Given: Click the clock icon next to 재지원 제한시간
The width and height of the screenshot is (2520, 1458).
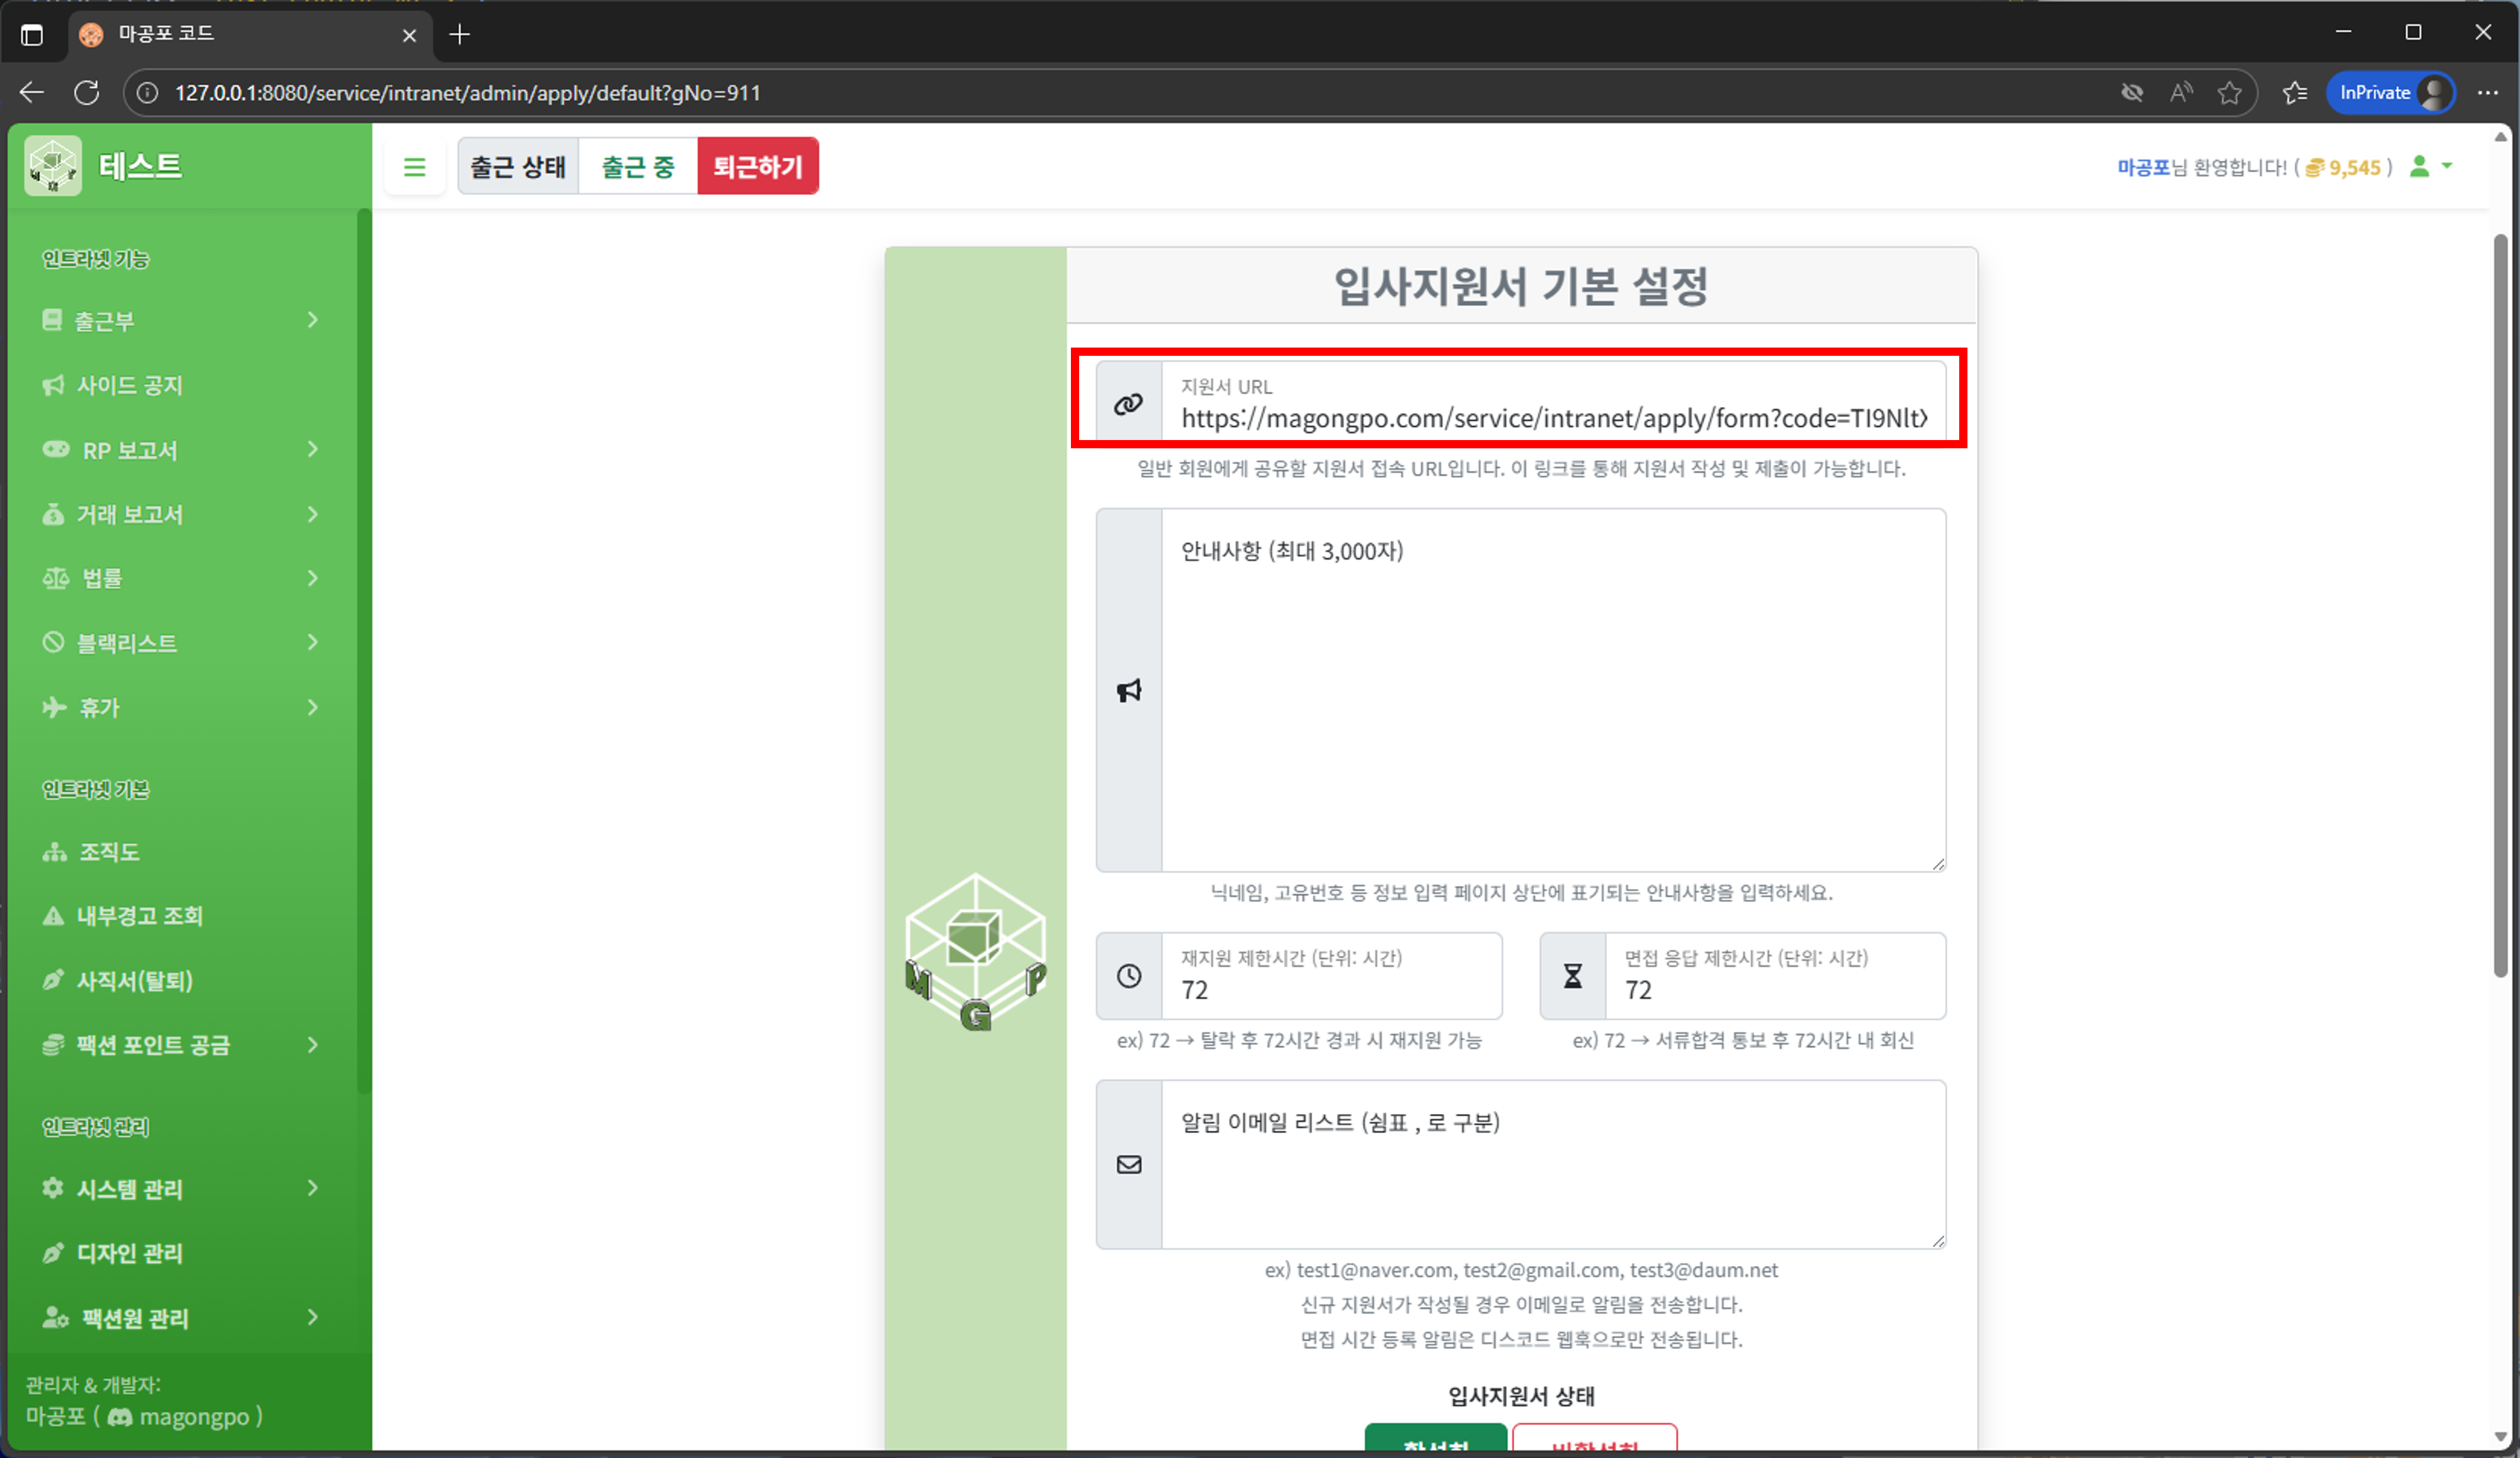Looking at the screenshot, I should click(1128, 976).
